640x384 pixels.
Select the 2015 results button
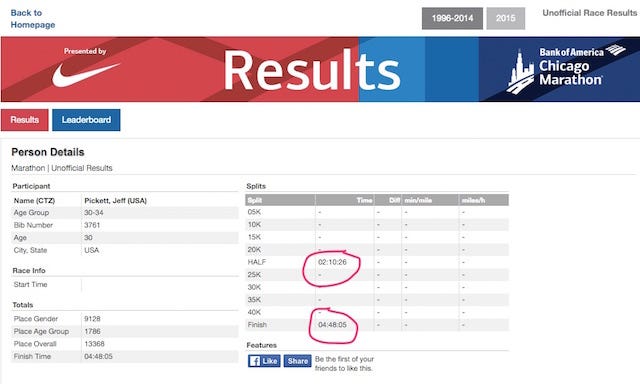click(505, 18)
